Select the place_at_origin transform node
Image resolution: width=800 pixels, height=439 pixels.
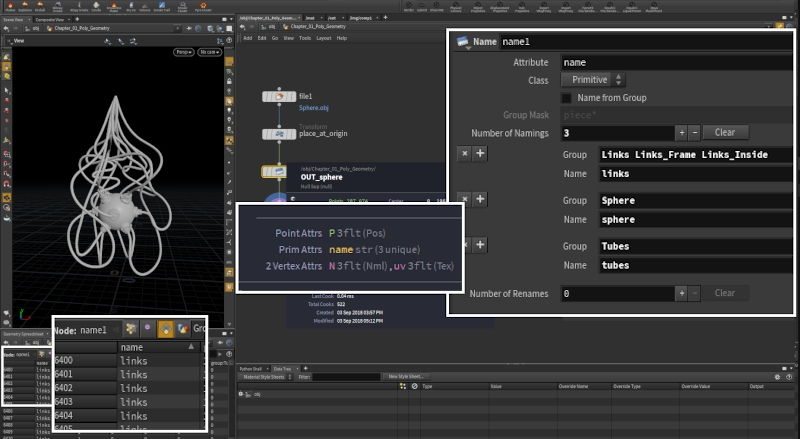277,133
